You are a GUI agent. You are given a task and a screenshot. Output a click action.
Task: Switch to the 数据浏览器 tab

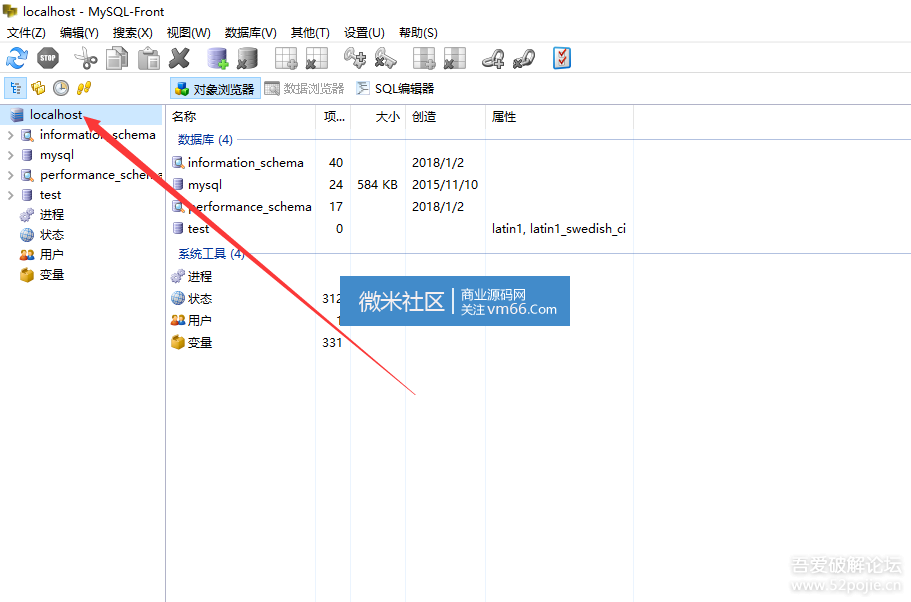tap(304, 88)
